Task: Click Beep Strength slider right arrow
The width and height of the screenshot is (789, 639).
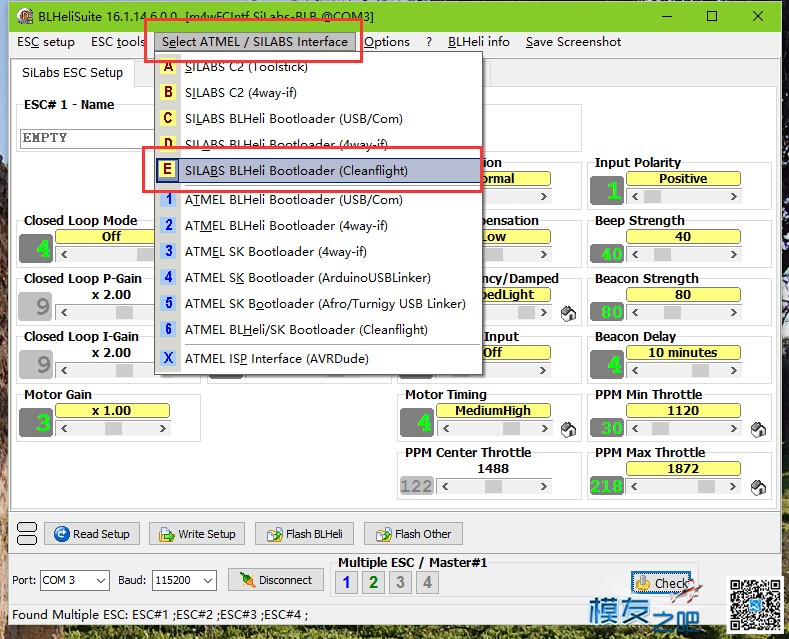Action: [x=734, y=255]
